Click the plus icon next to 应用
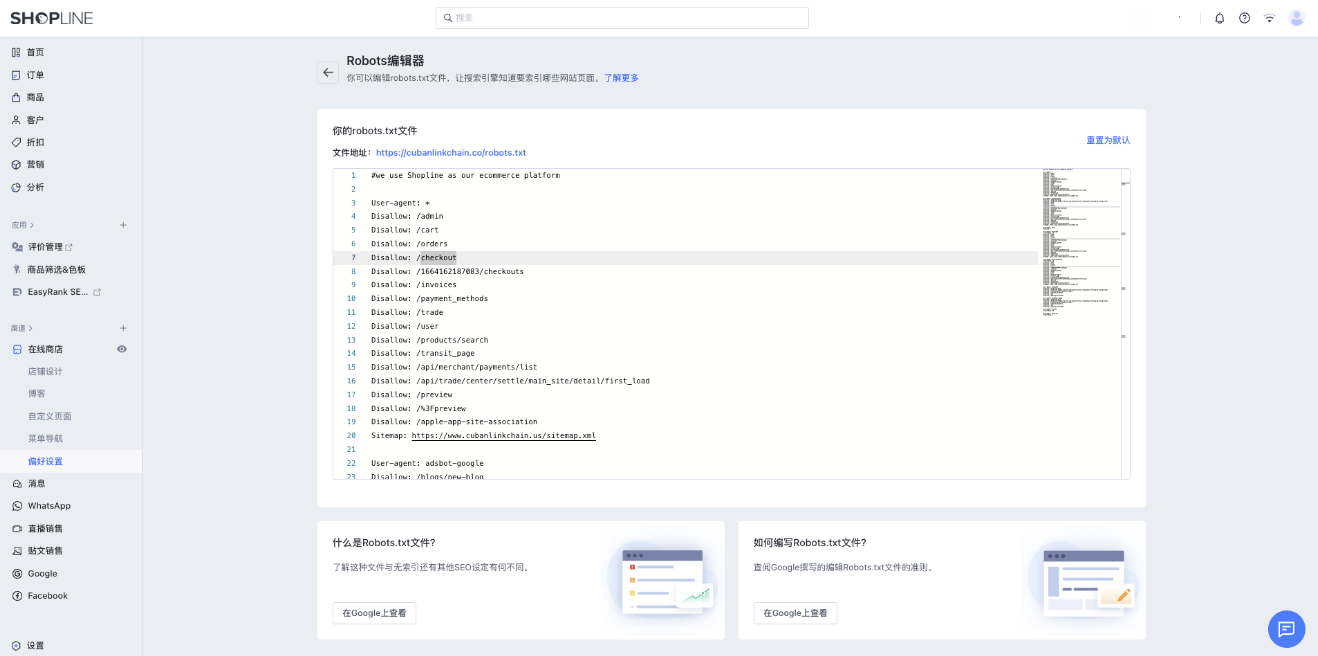Viewport: 1318px width, 656px height. point(123,225)
